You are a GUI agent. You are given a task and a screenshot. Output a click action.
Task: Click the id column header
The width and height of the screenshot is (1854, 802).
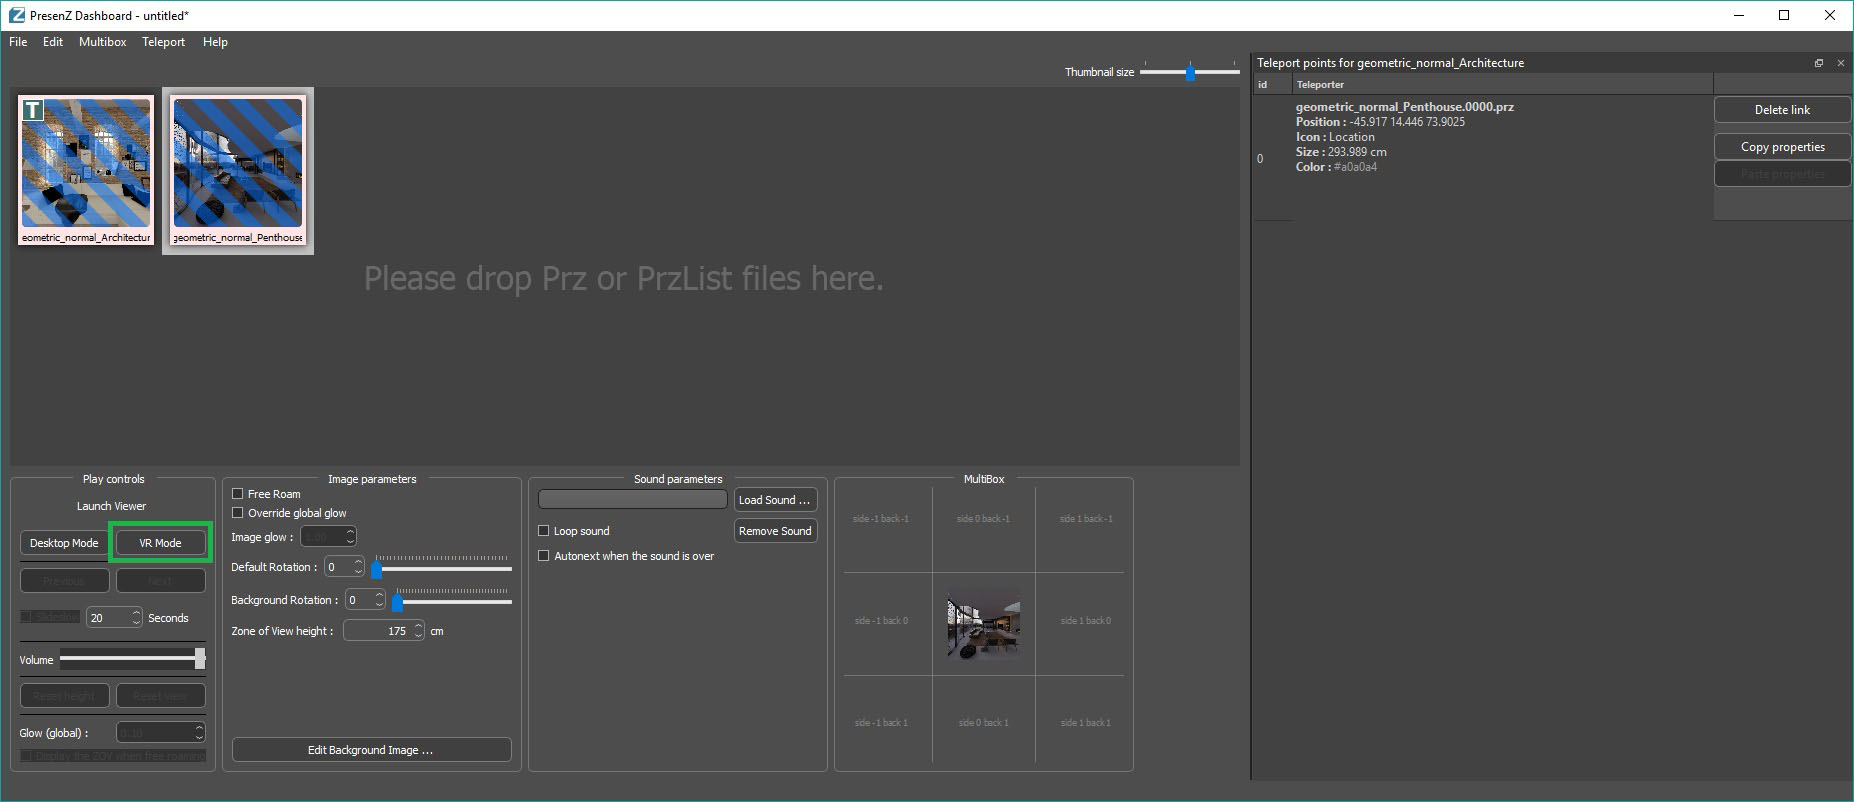click(x=1273, y=85)
